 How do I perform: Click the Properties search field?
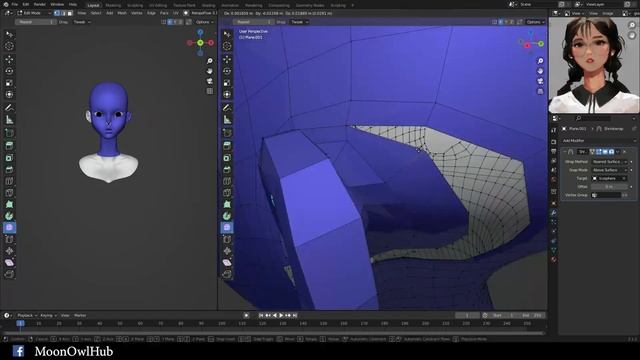(593, 118)
